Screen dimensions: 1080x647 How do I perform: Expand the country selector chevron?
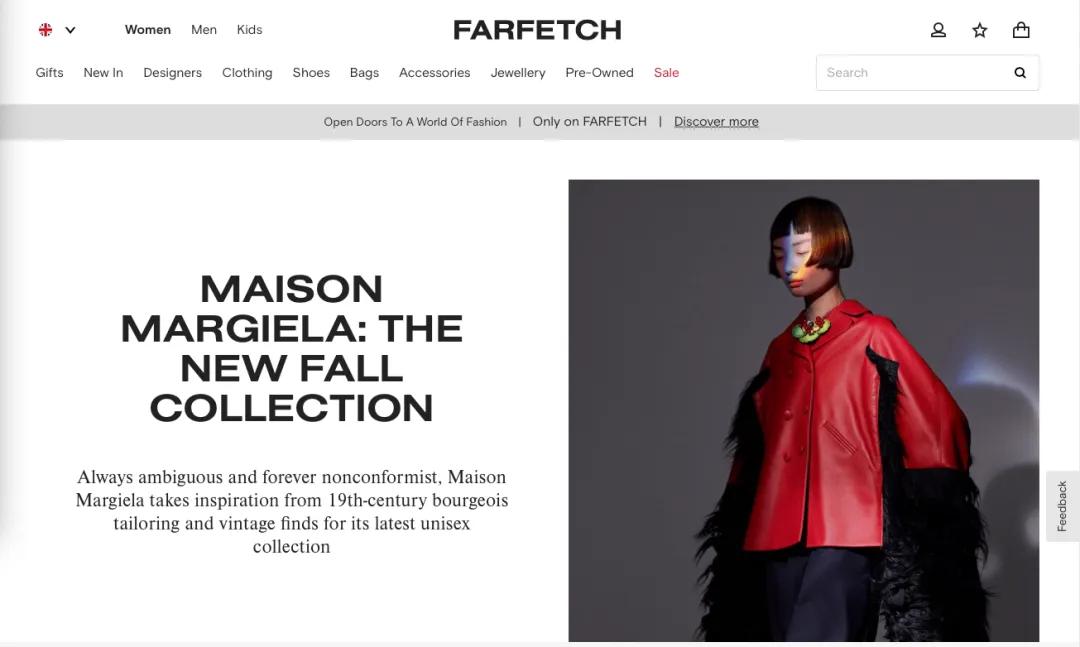click(x=70, y=30)
